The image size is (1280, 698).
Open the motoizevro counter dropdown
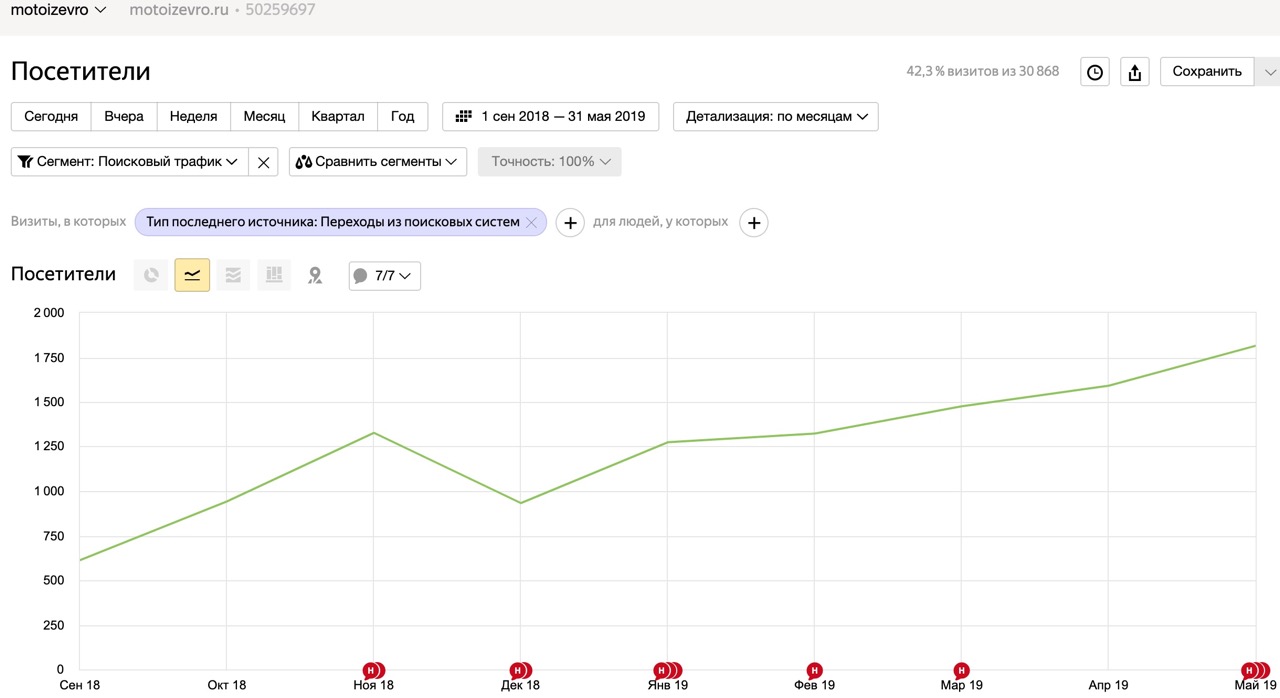pyautogui.click(x=58, y=10)
